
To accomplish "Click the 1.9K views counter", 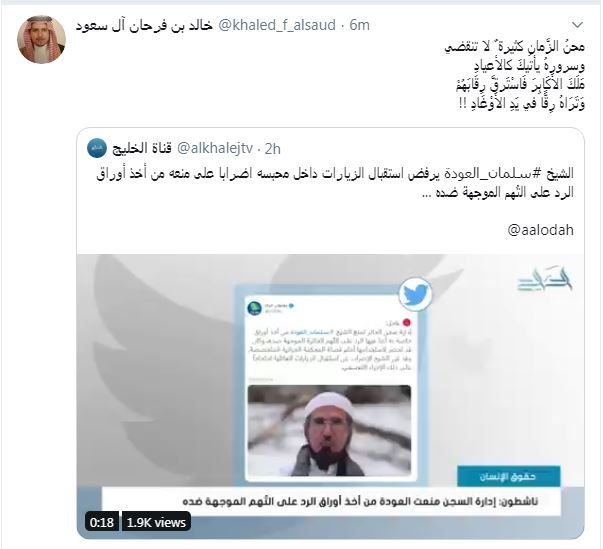I will coord(156,522).
